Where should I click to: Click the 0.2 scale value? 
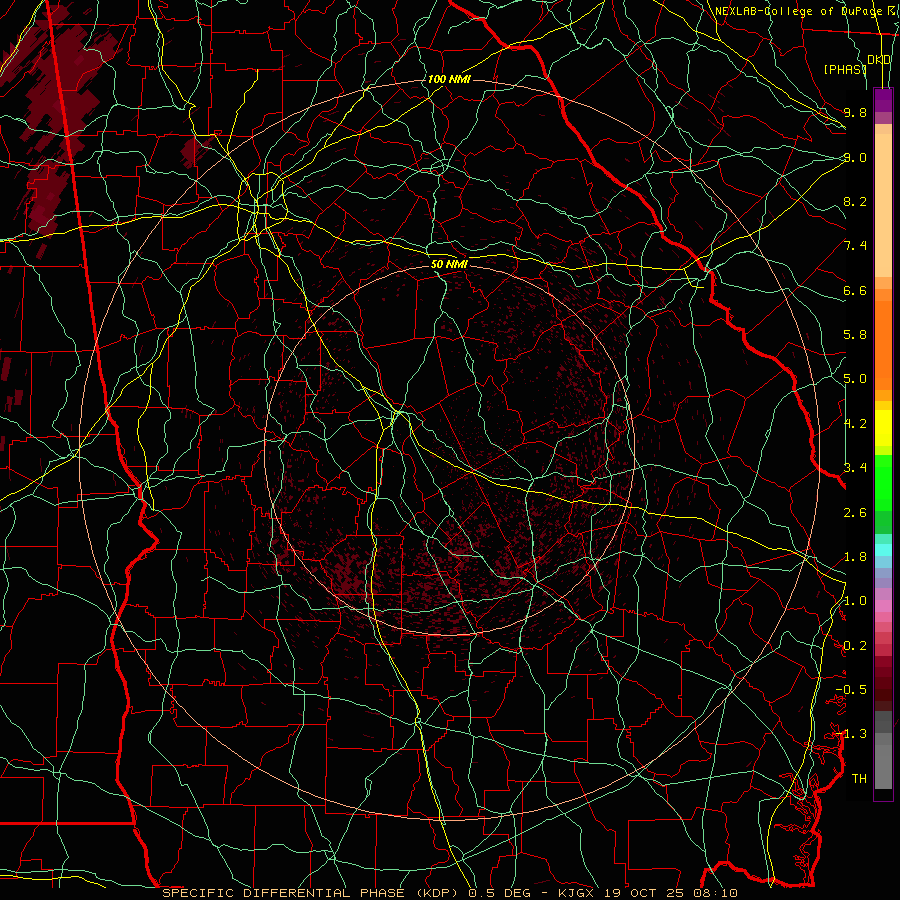pyautogui.click(x=855, y=646)
